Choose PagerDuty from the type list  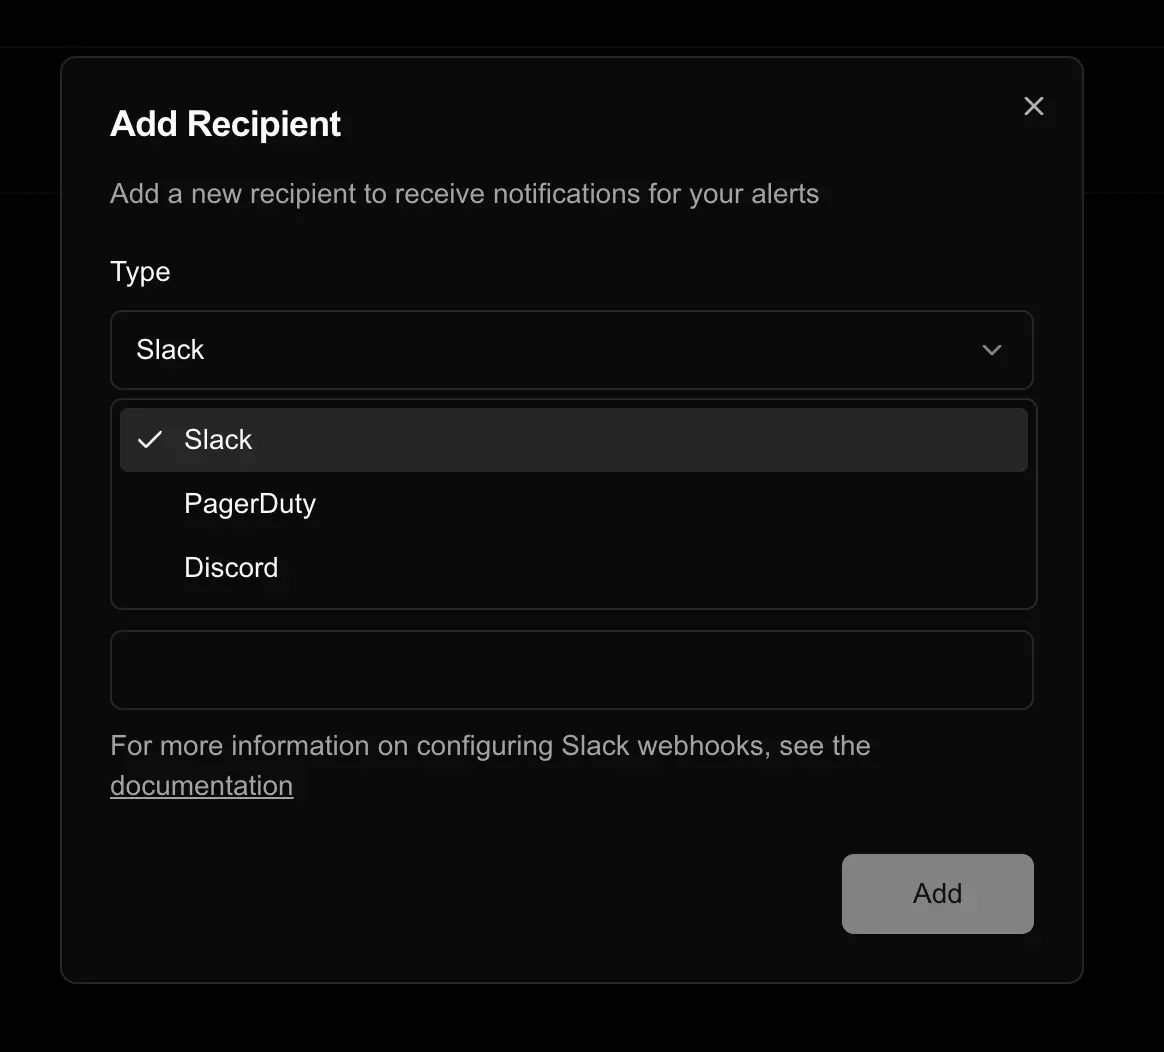click(x=249, y=503)
